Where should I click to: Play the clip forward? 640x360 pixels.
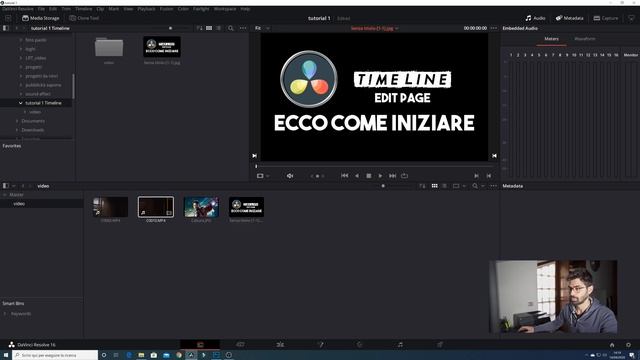click(380, 176)
